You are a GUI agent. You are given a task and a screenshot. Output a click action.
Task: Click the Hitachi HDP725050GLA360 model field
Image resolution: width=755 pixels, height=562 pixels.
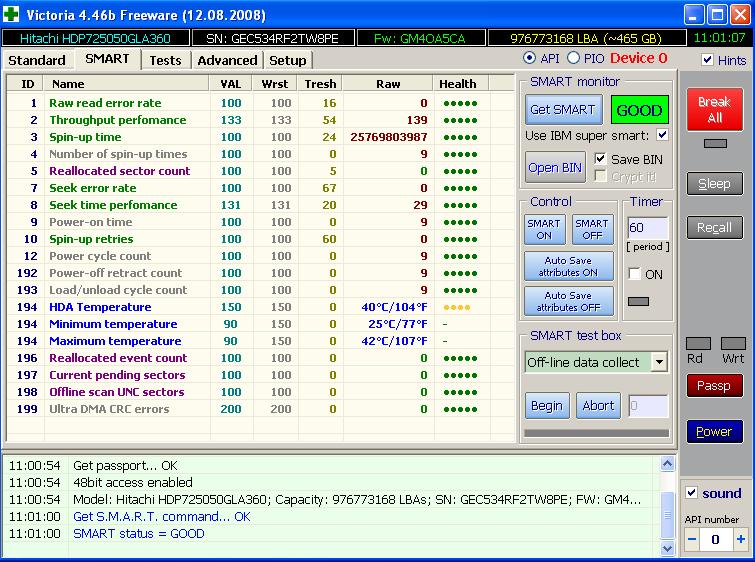point(95,38)
